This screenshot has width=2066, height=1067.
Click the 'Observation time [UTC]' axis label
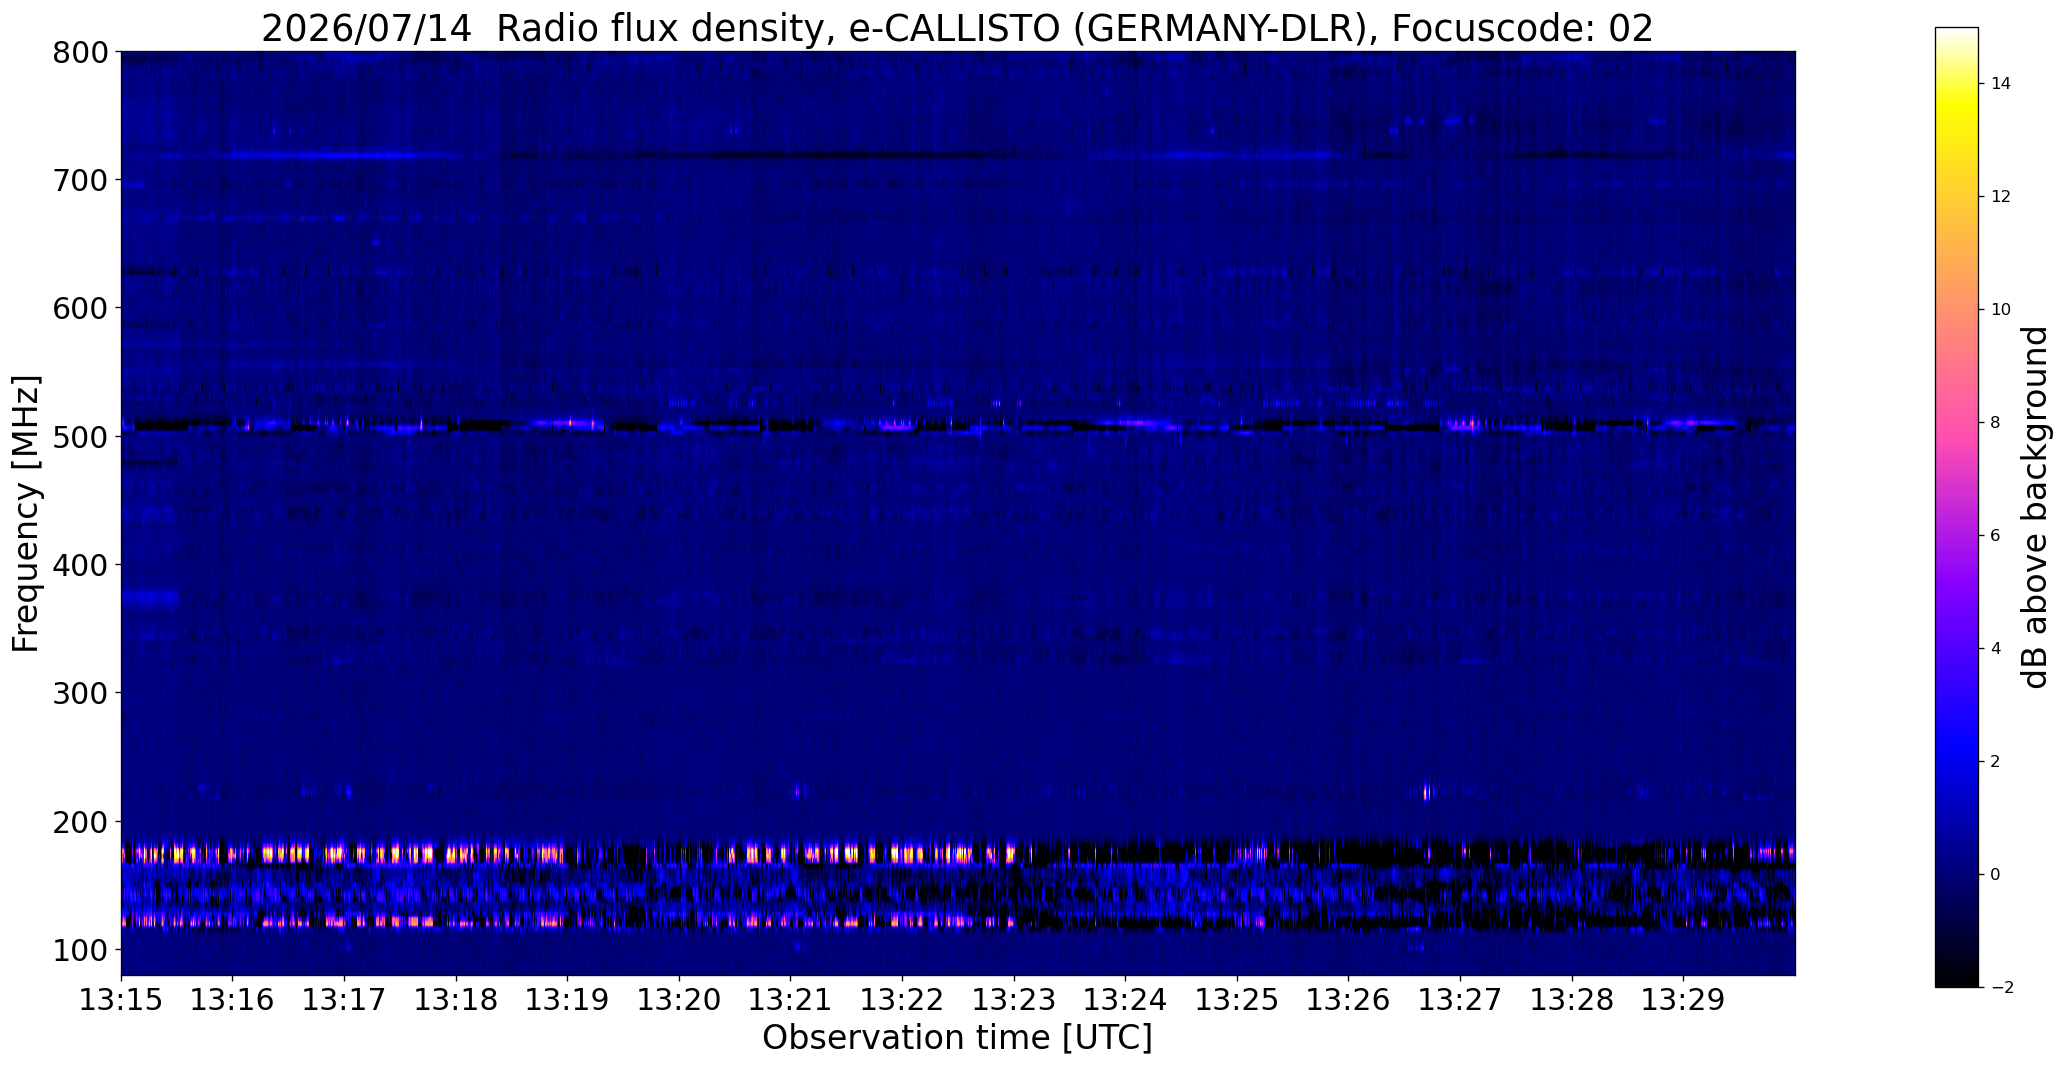coord(957,1038)
